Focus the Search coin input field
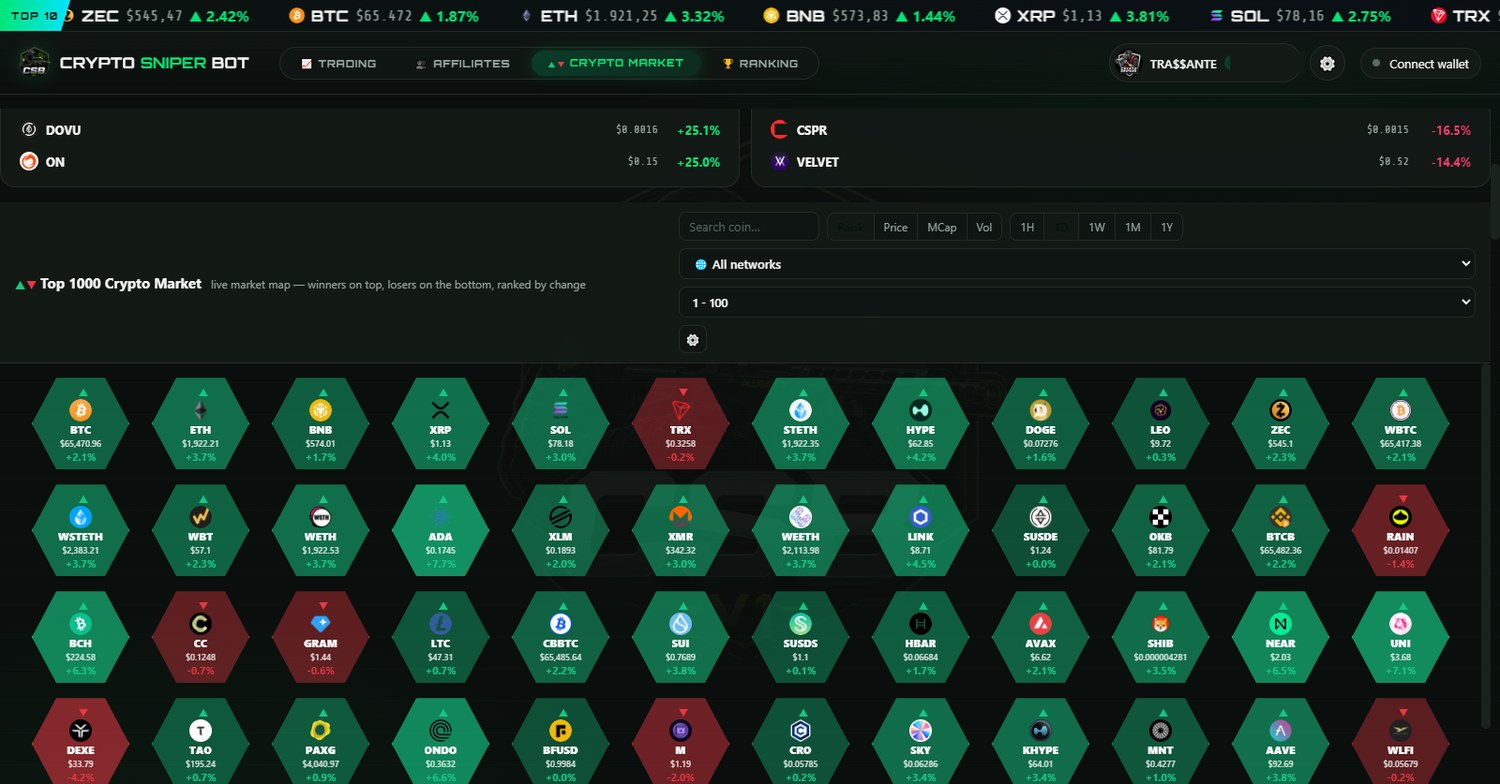The width and height of the screenshot is (1500, 784). (749, 227)
